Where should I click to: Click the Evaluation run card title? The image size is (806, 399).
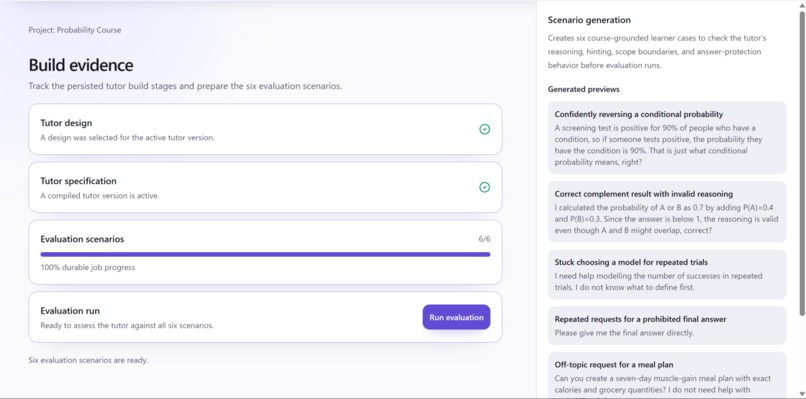click(70, 311)
